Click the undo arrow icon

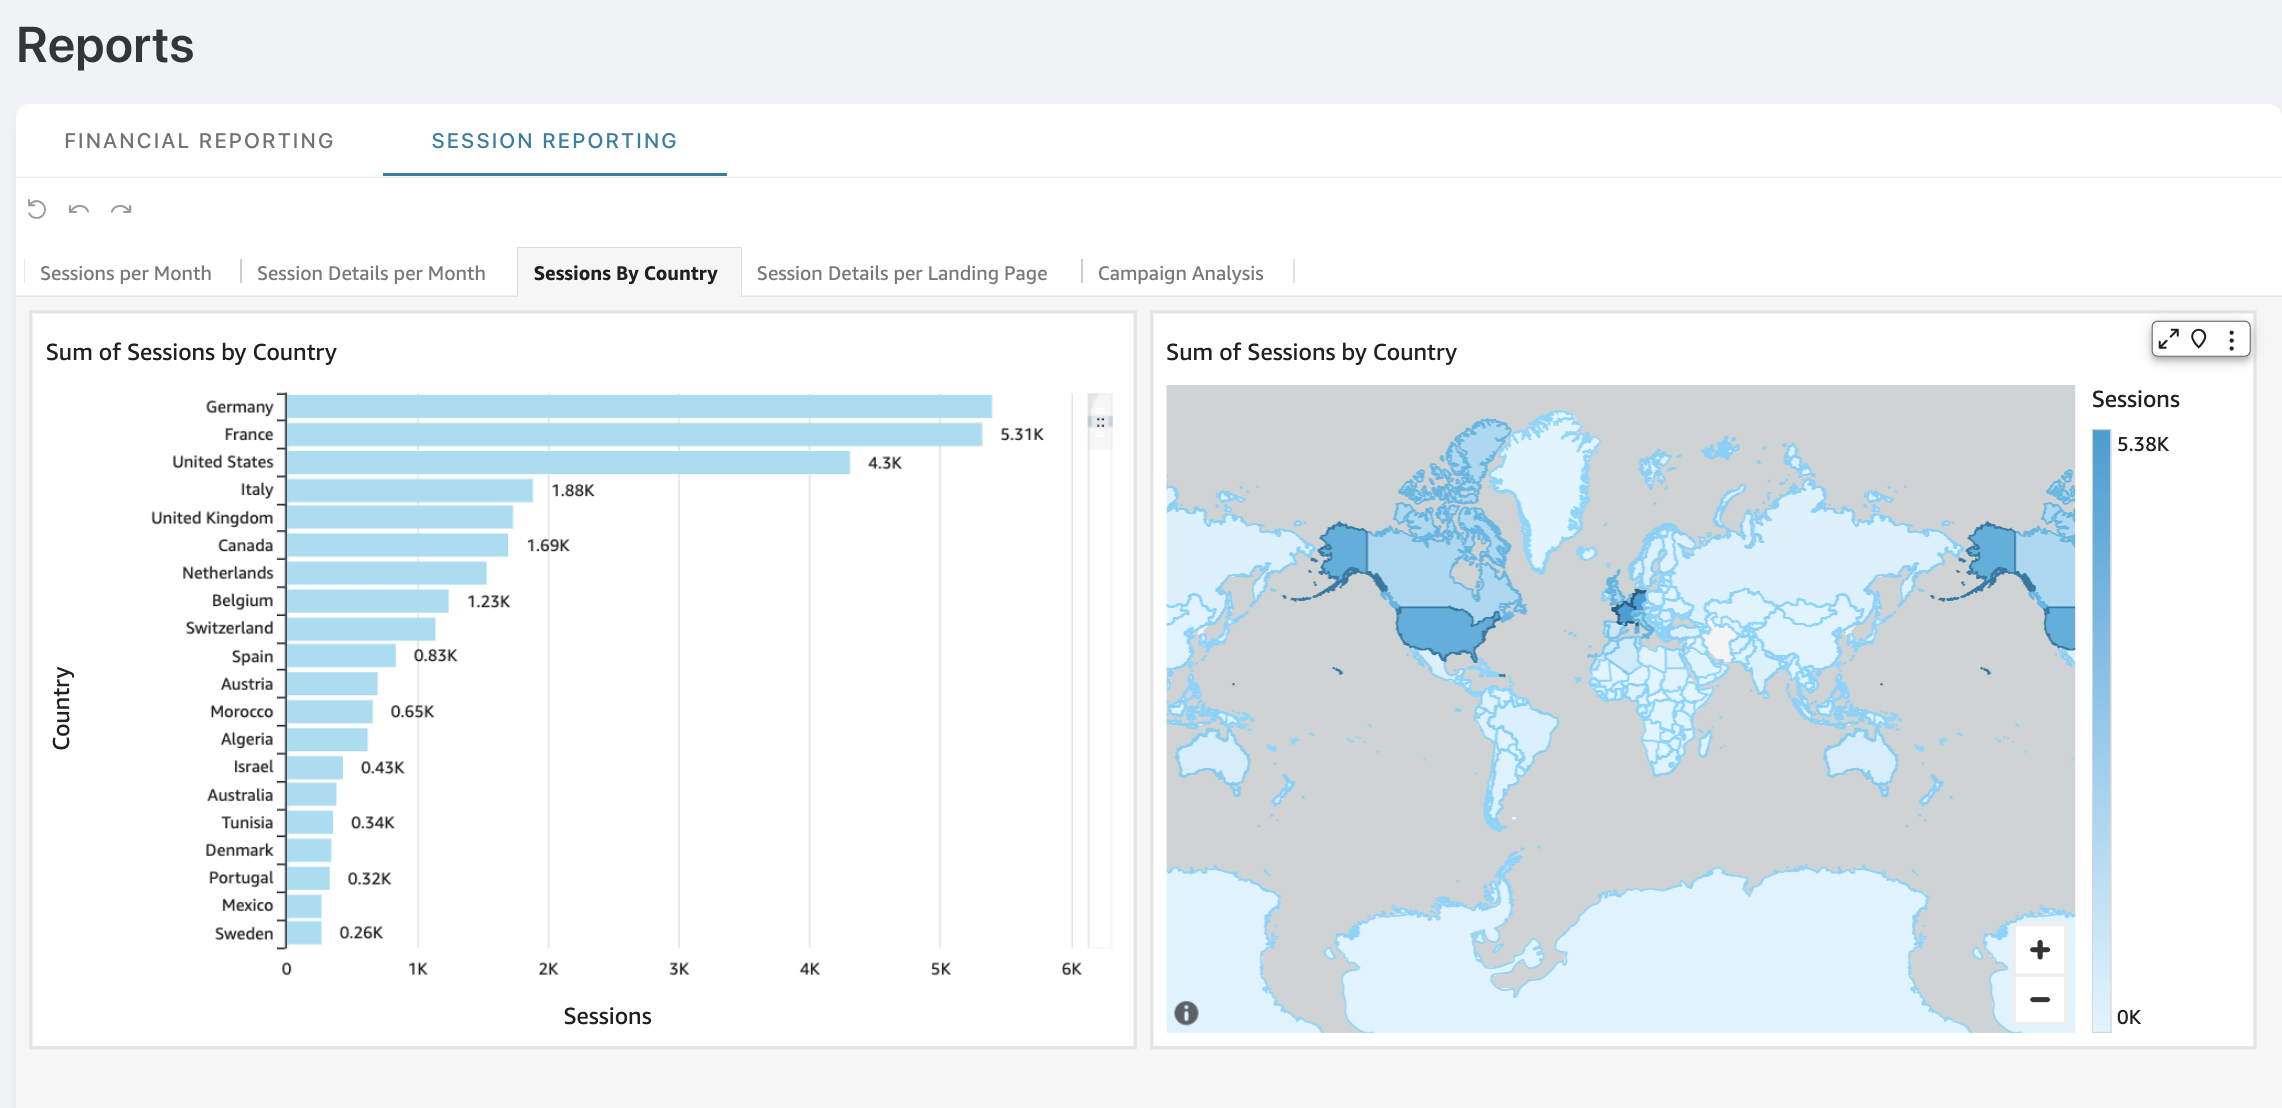coord(79,209)
